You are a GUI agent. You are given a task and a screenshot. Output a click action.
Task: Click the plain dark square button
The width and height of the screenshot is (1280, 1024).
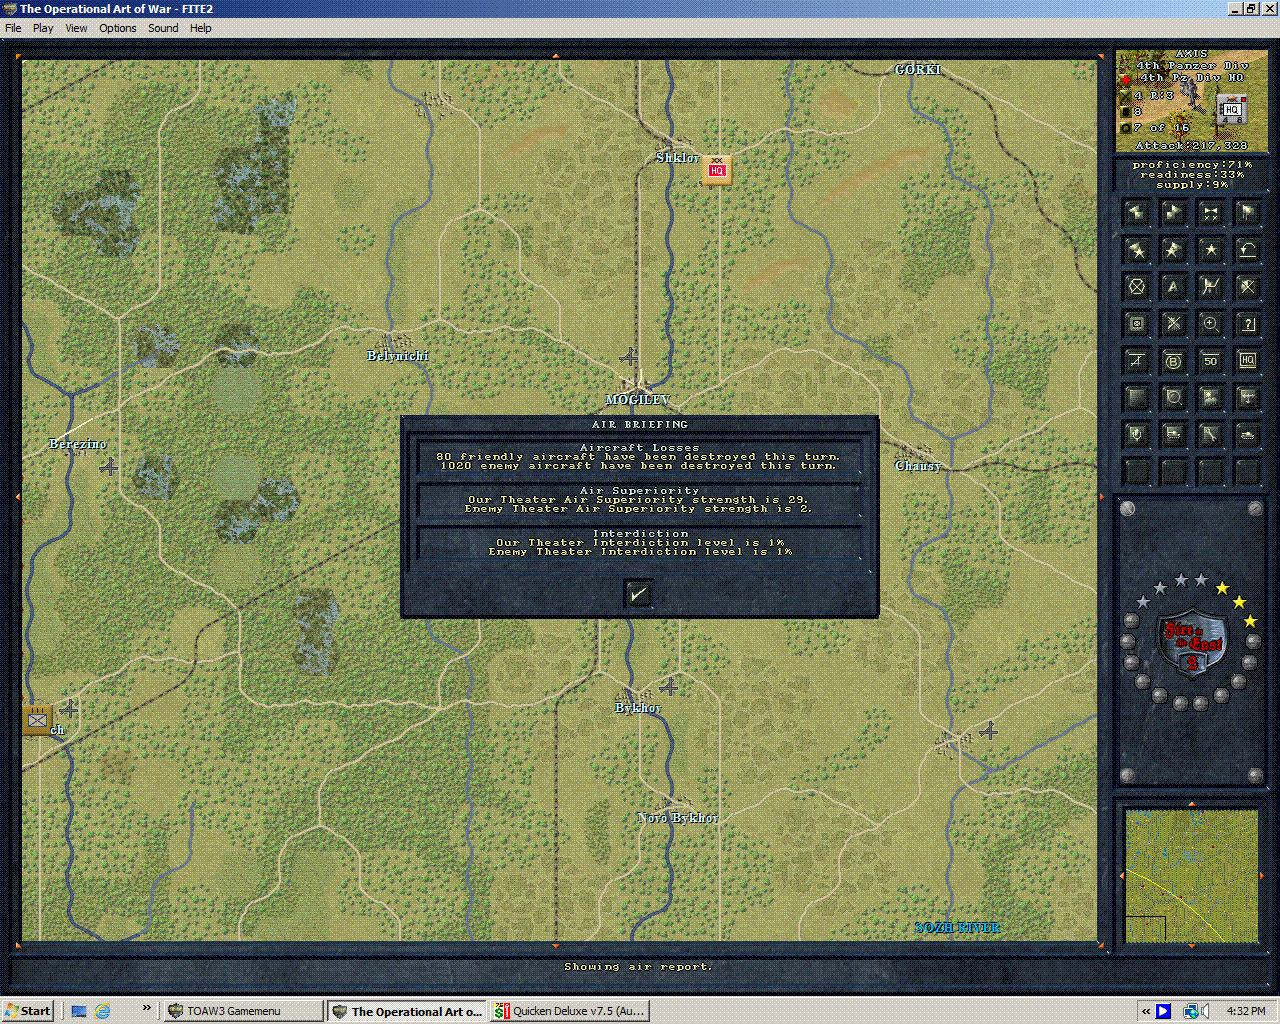pyautogui.click(x=1136, y=397)
